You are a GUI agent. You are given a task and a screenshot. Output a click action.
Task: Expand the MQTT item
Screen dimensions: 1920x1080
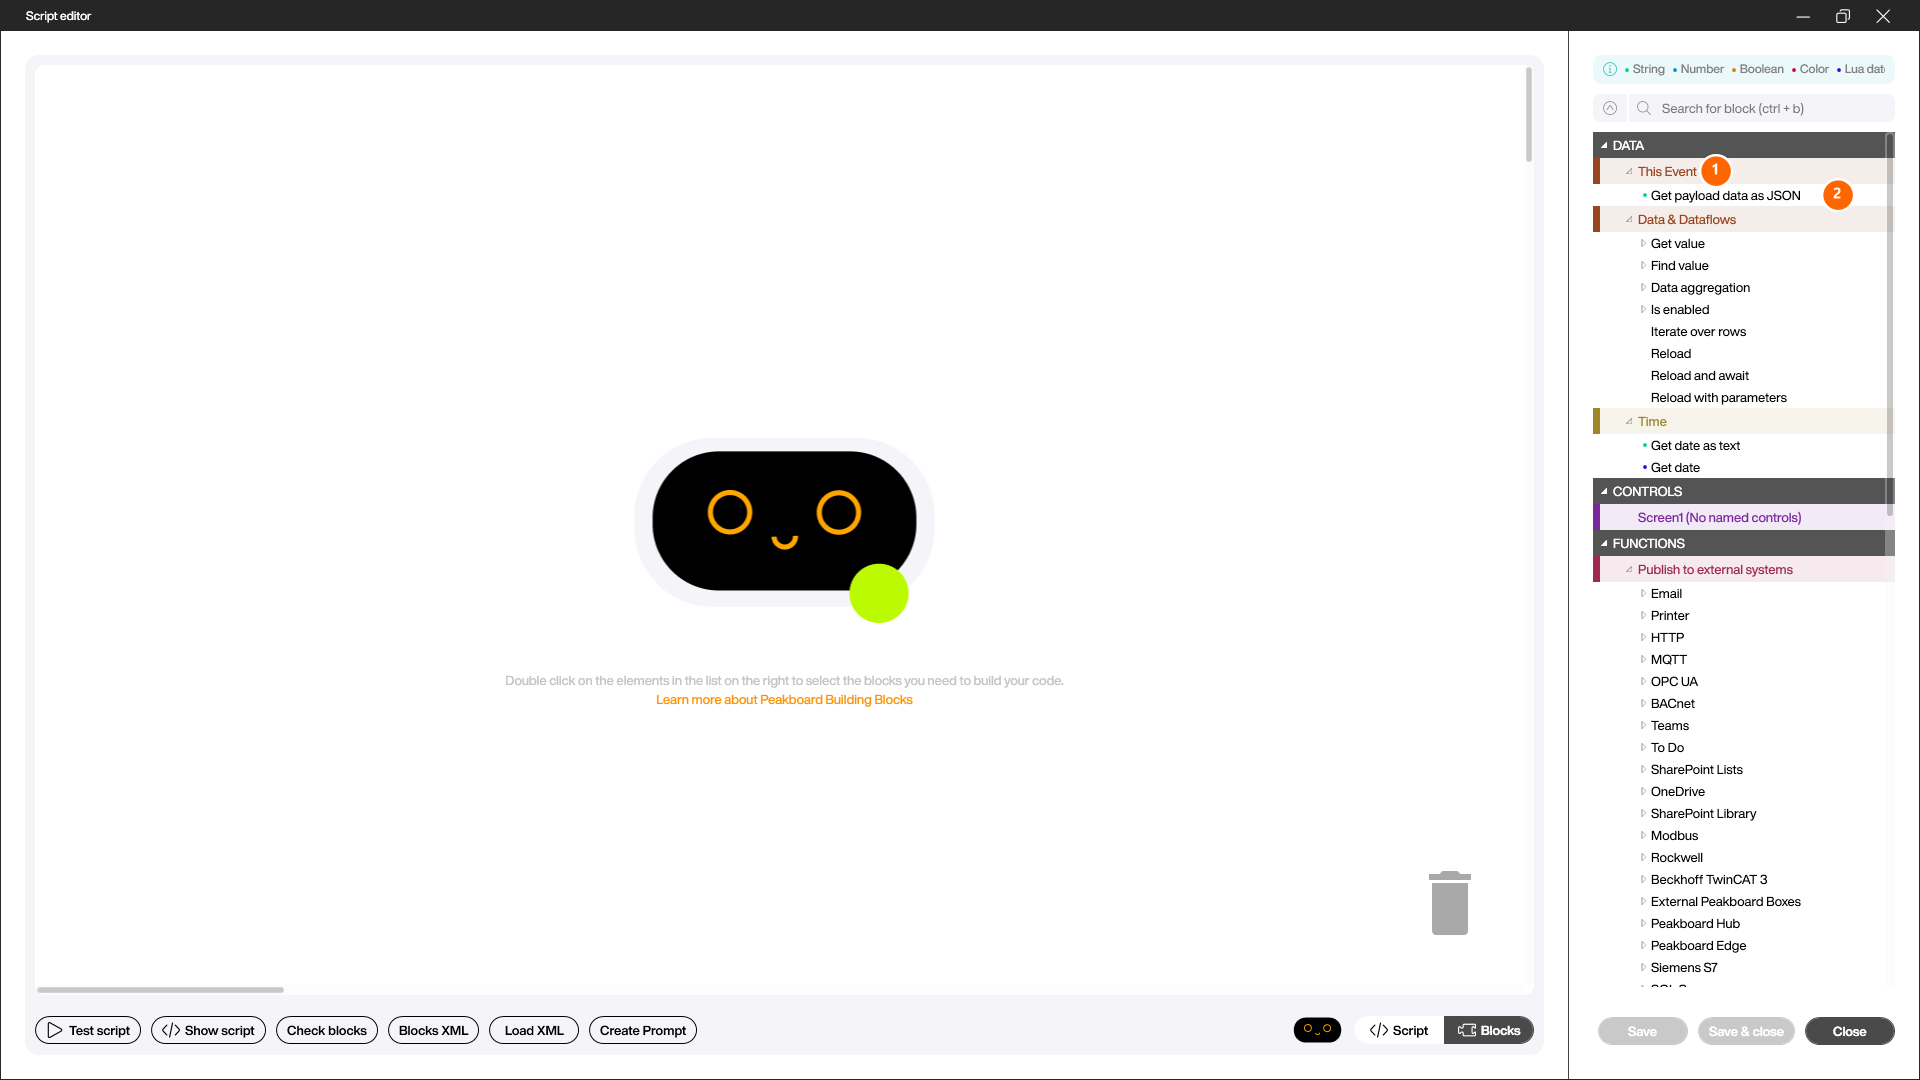coord(1643,660)
